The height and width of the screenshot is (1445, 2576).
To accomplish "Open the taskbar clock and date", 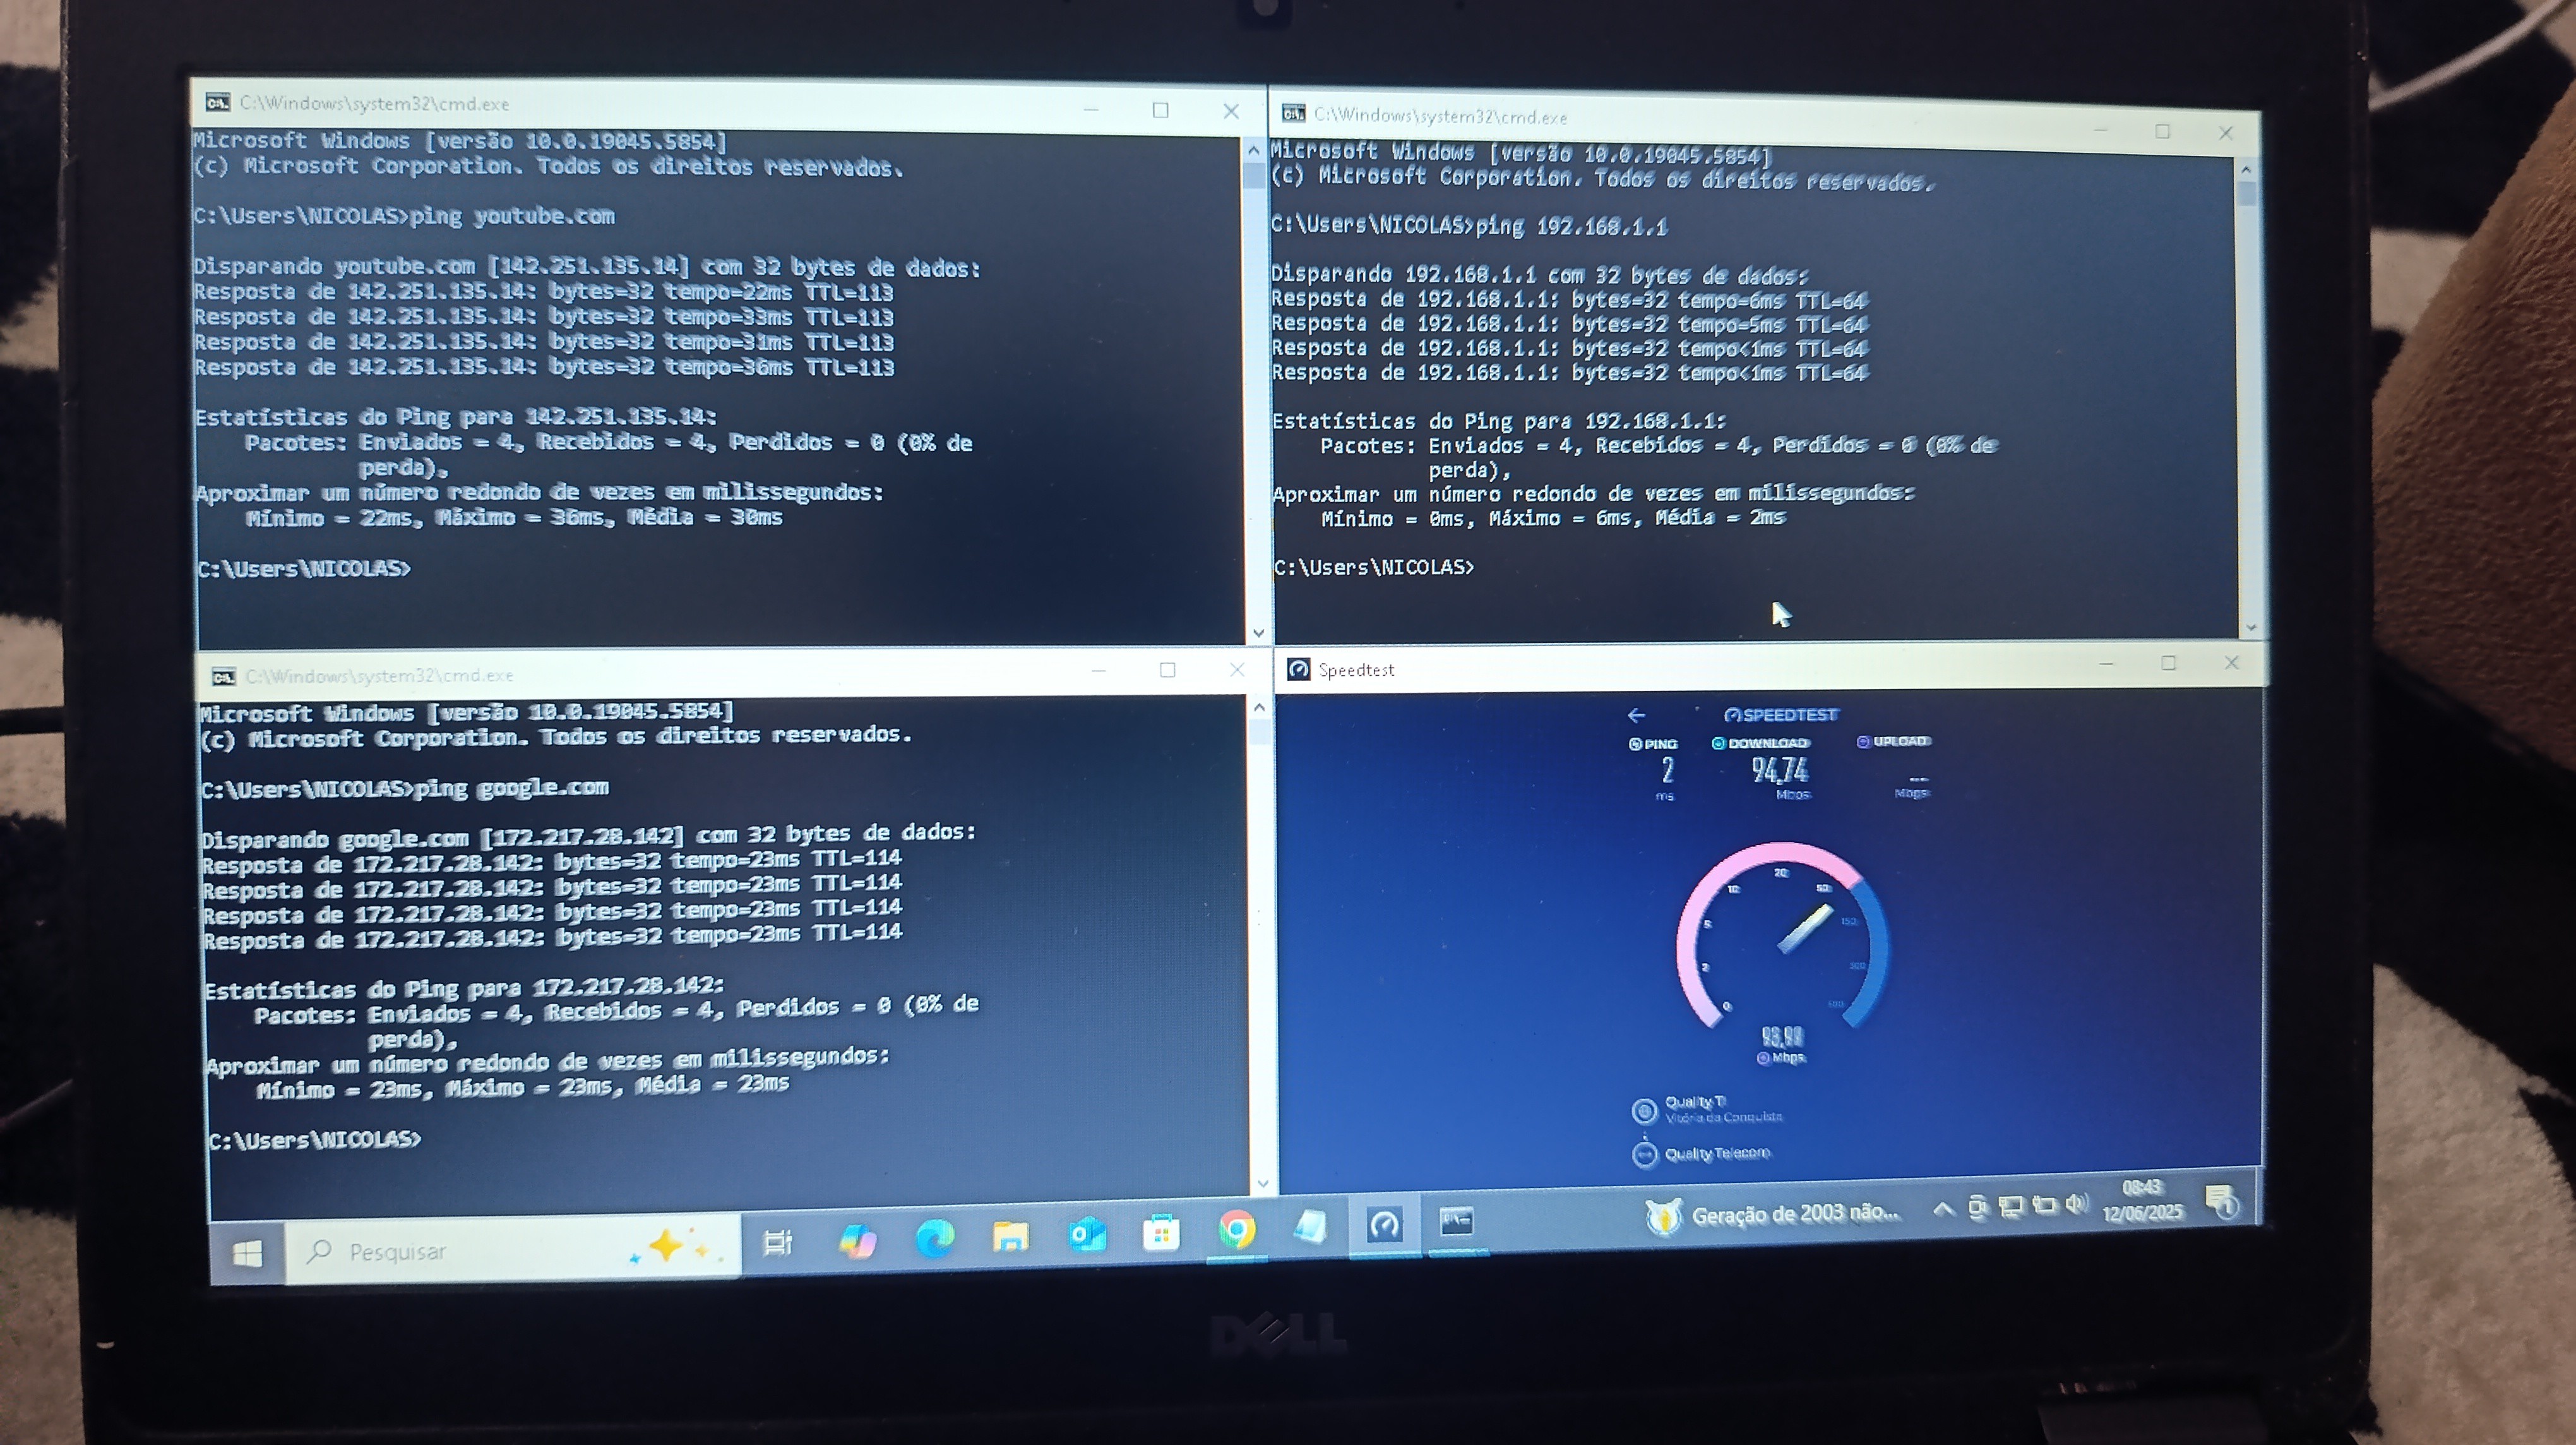I will [x=2142, y=1200].
